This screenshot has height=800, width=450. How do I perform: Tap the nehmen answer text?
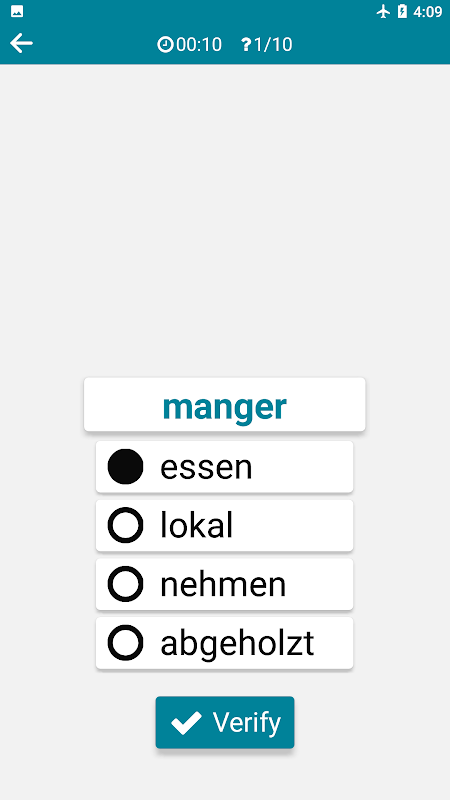[x=223, y=584]
